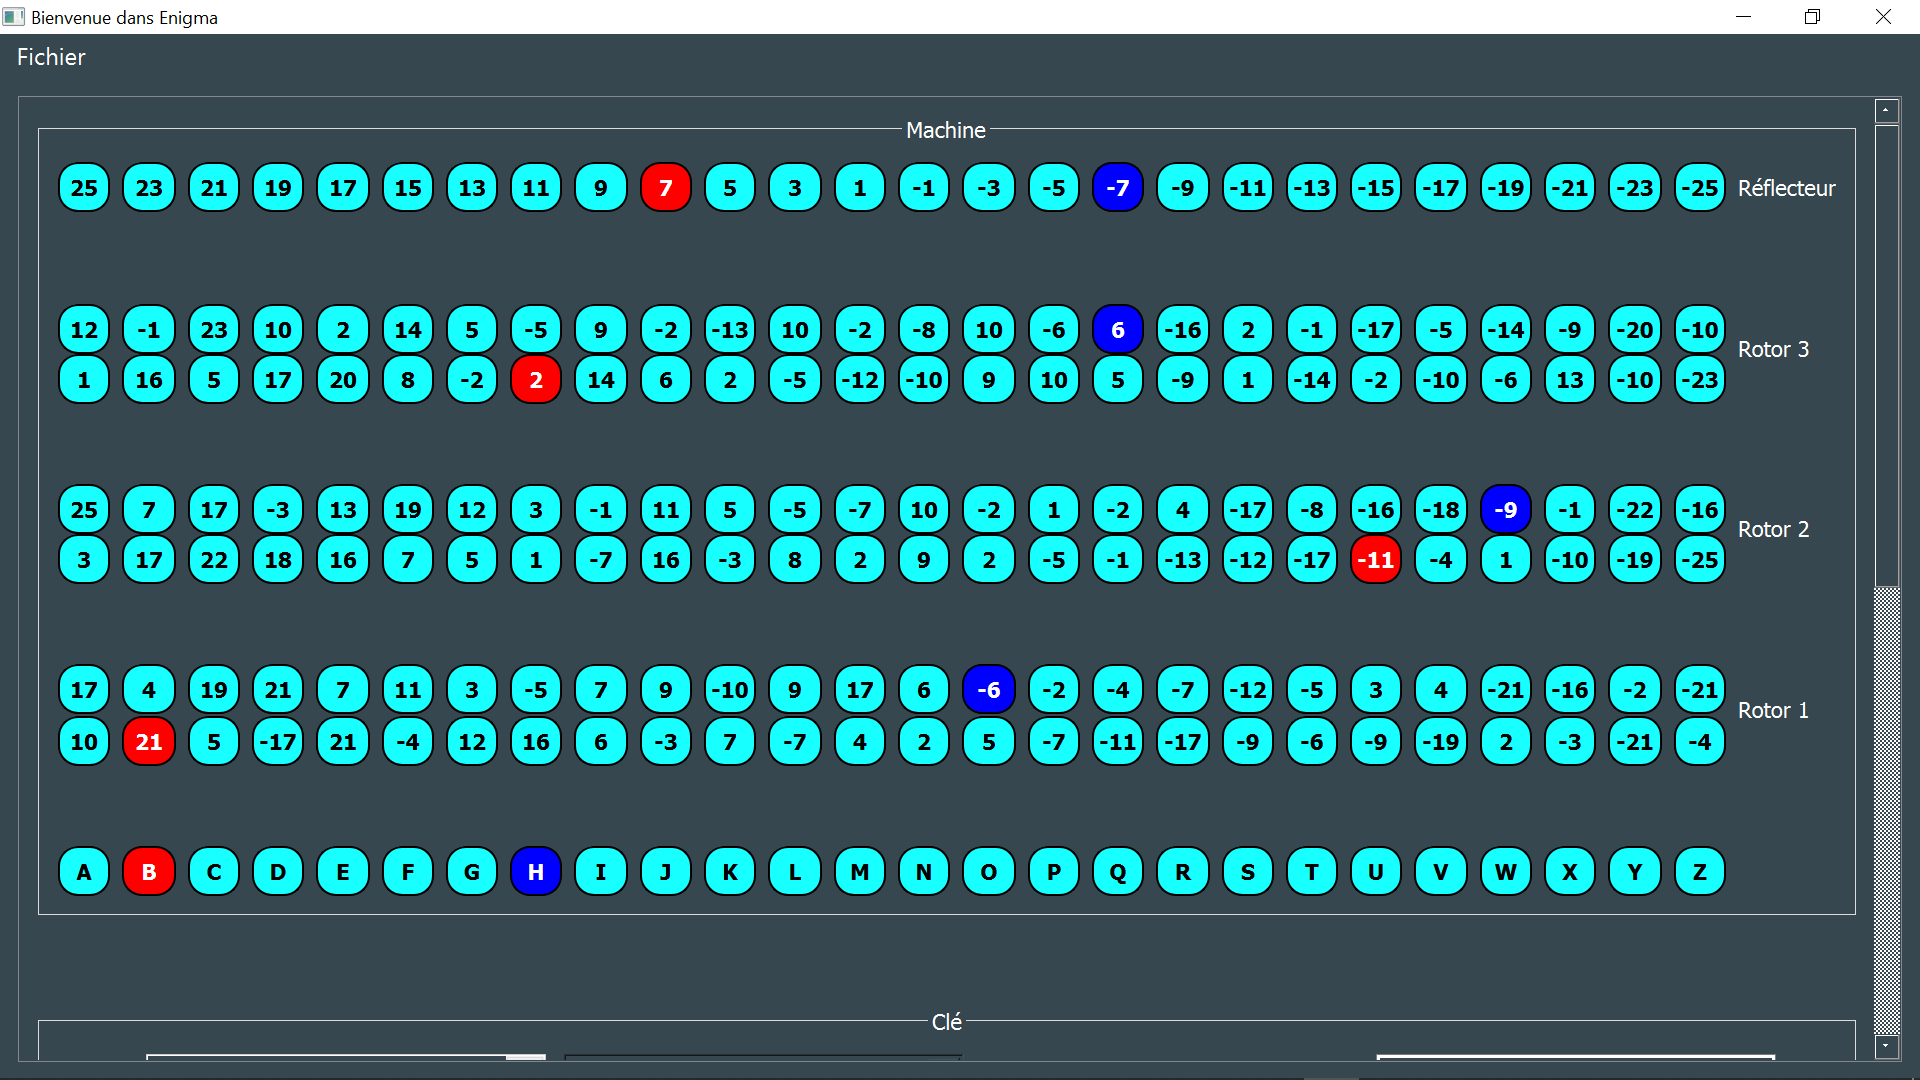This screenshot has width=1920, height=1080.
Task: Select the blue -7 cell in the Réflecteur row
Action: click(1118, 187)
